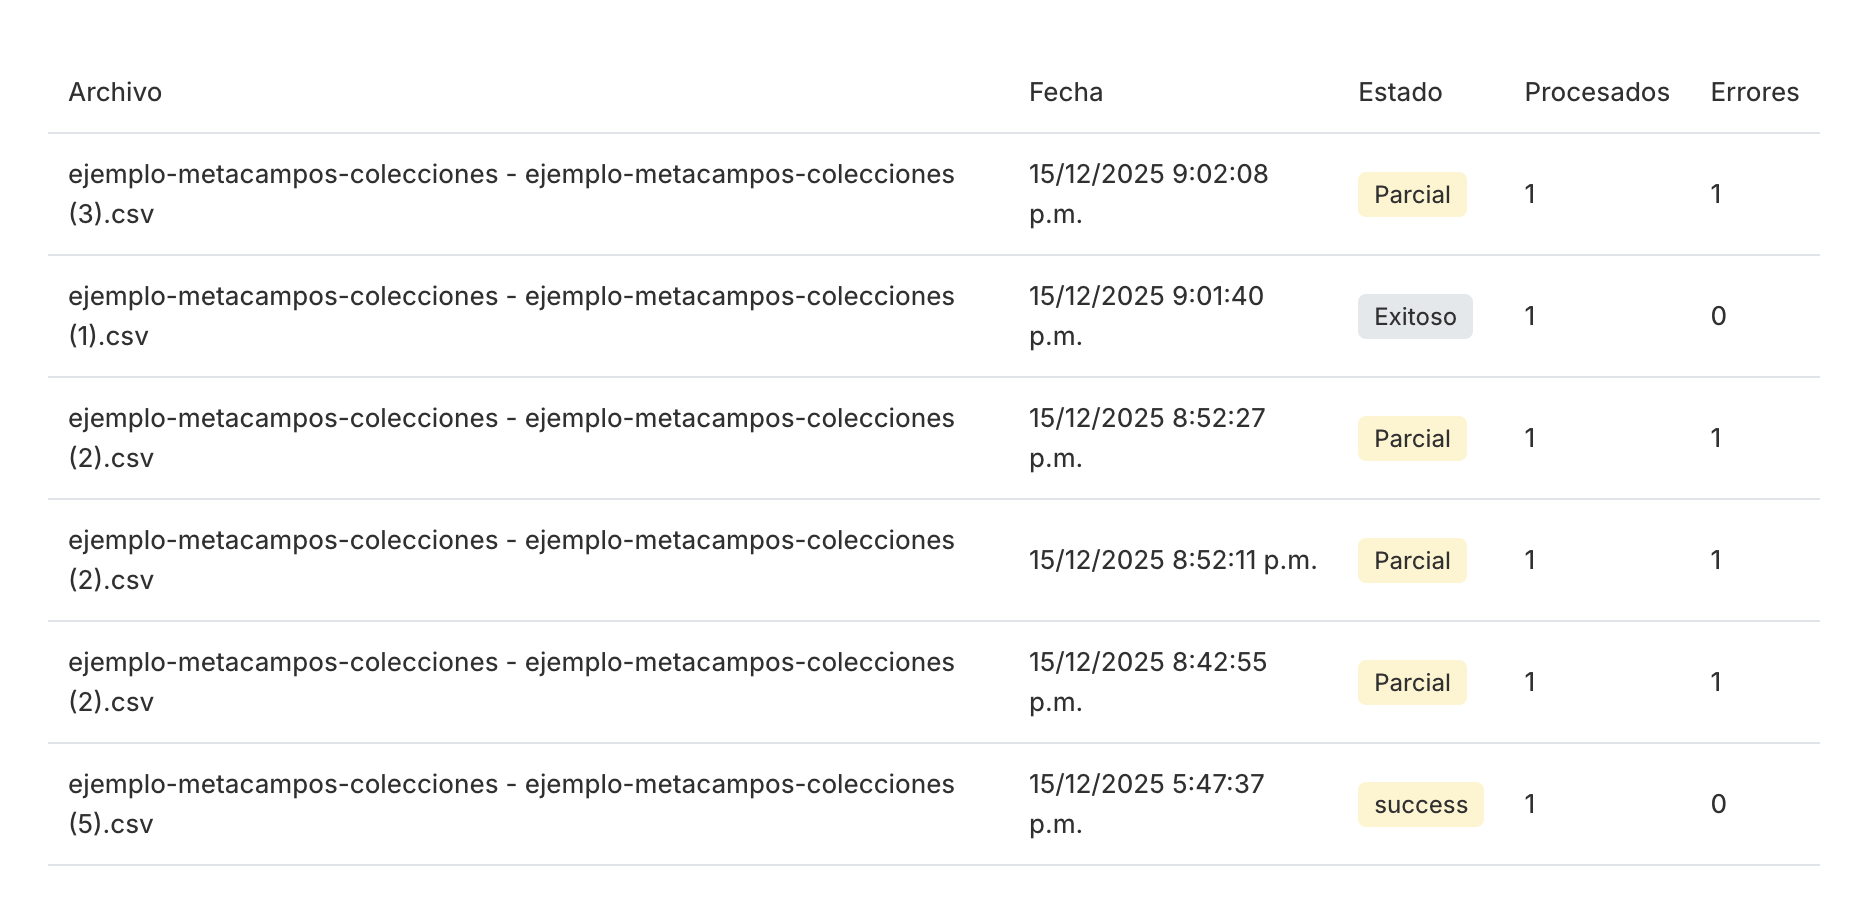Click the Parcial badge next to 8:52:27 p.m.
The width and height of the screenshot is (1866, 914).
point(1411,438)
